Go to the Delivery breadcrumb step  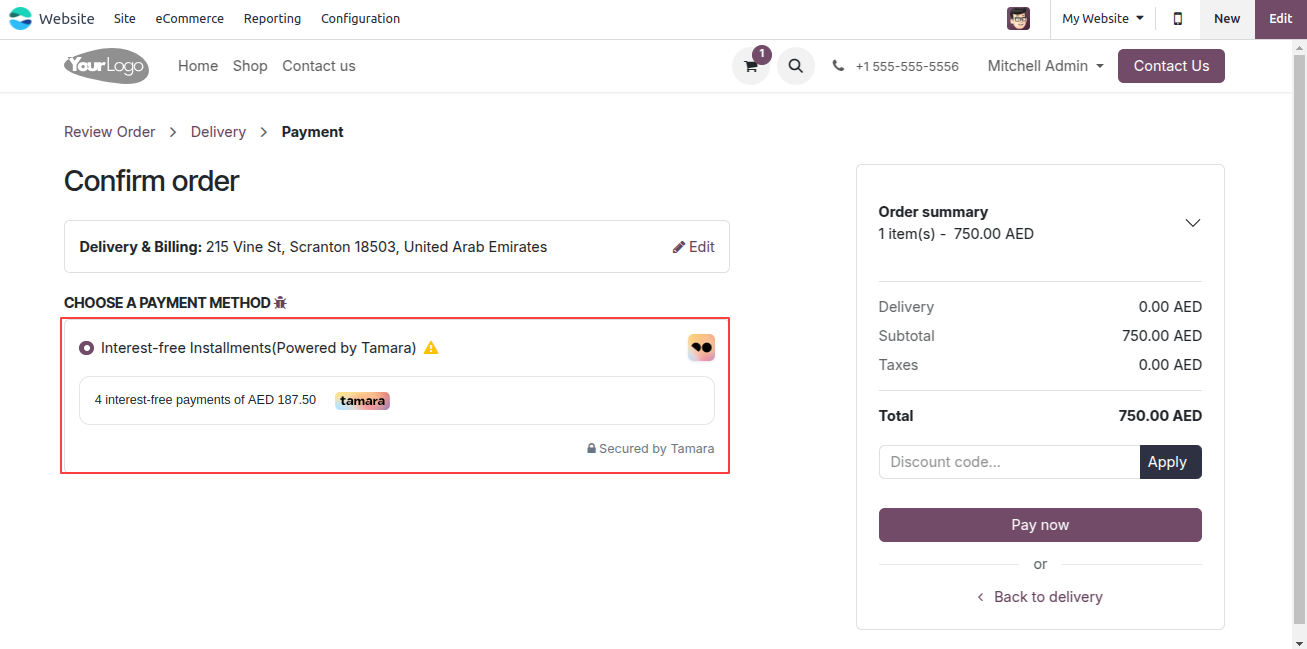[218, 132]
